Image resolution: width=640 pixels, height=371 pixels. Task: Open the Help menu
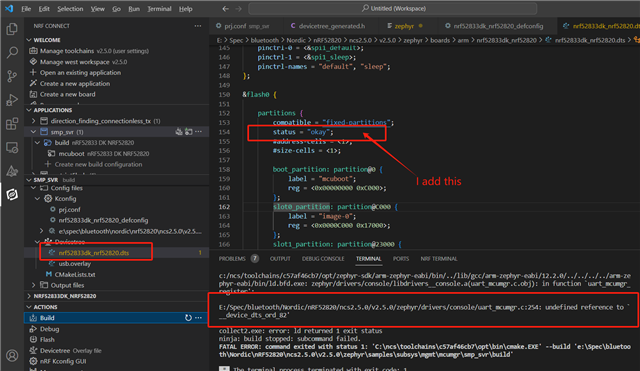click(x=186, y=9)
